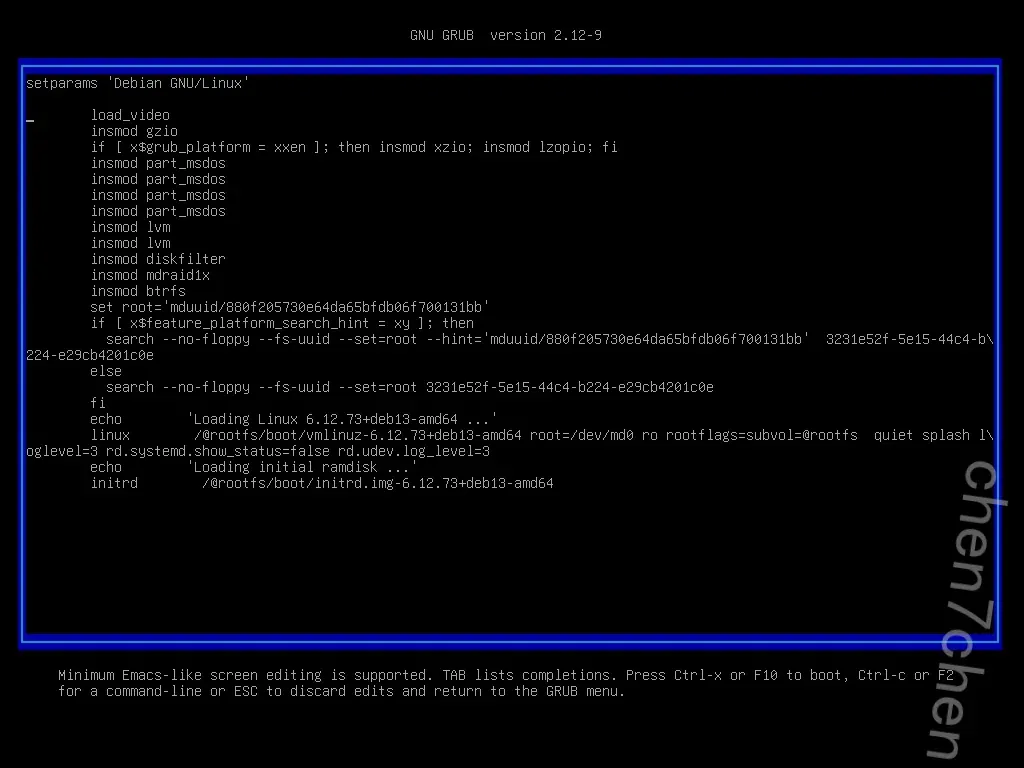Click "'Loading Linux 6.12.73+deb13-amd64 ...'" echo text
This screenshot has height=768, width=1024.
pyautogui.click(x=342, y=419)
